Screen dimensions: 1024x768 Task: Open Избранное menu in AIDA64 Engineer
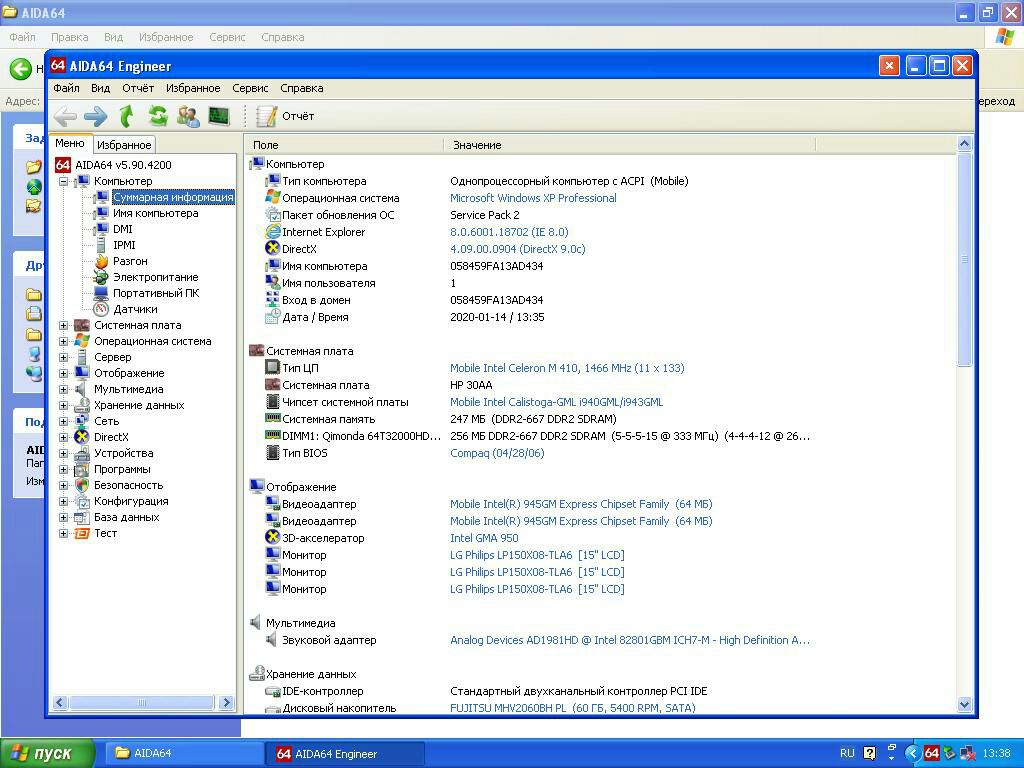pyautogui.click(x=193, y=88)
